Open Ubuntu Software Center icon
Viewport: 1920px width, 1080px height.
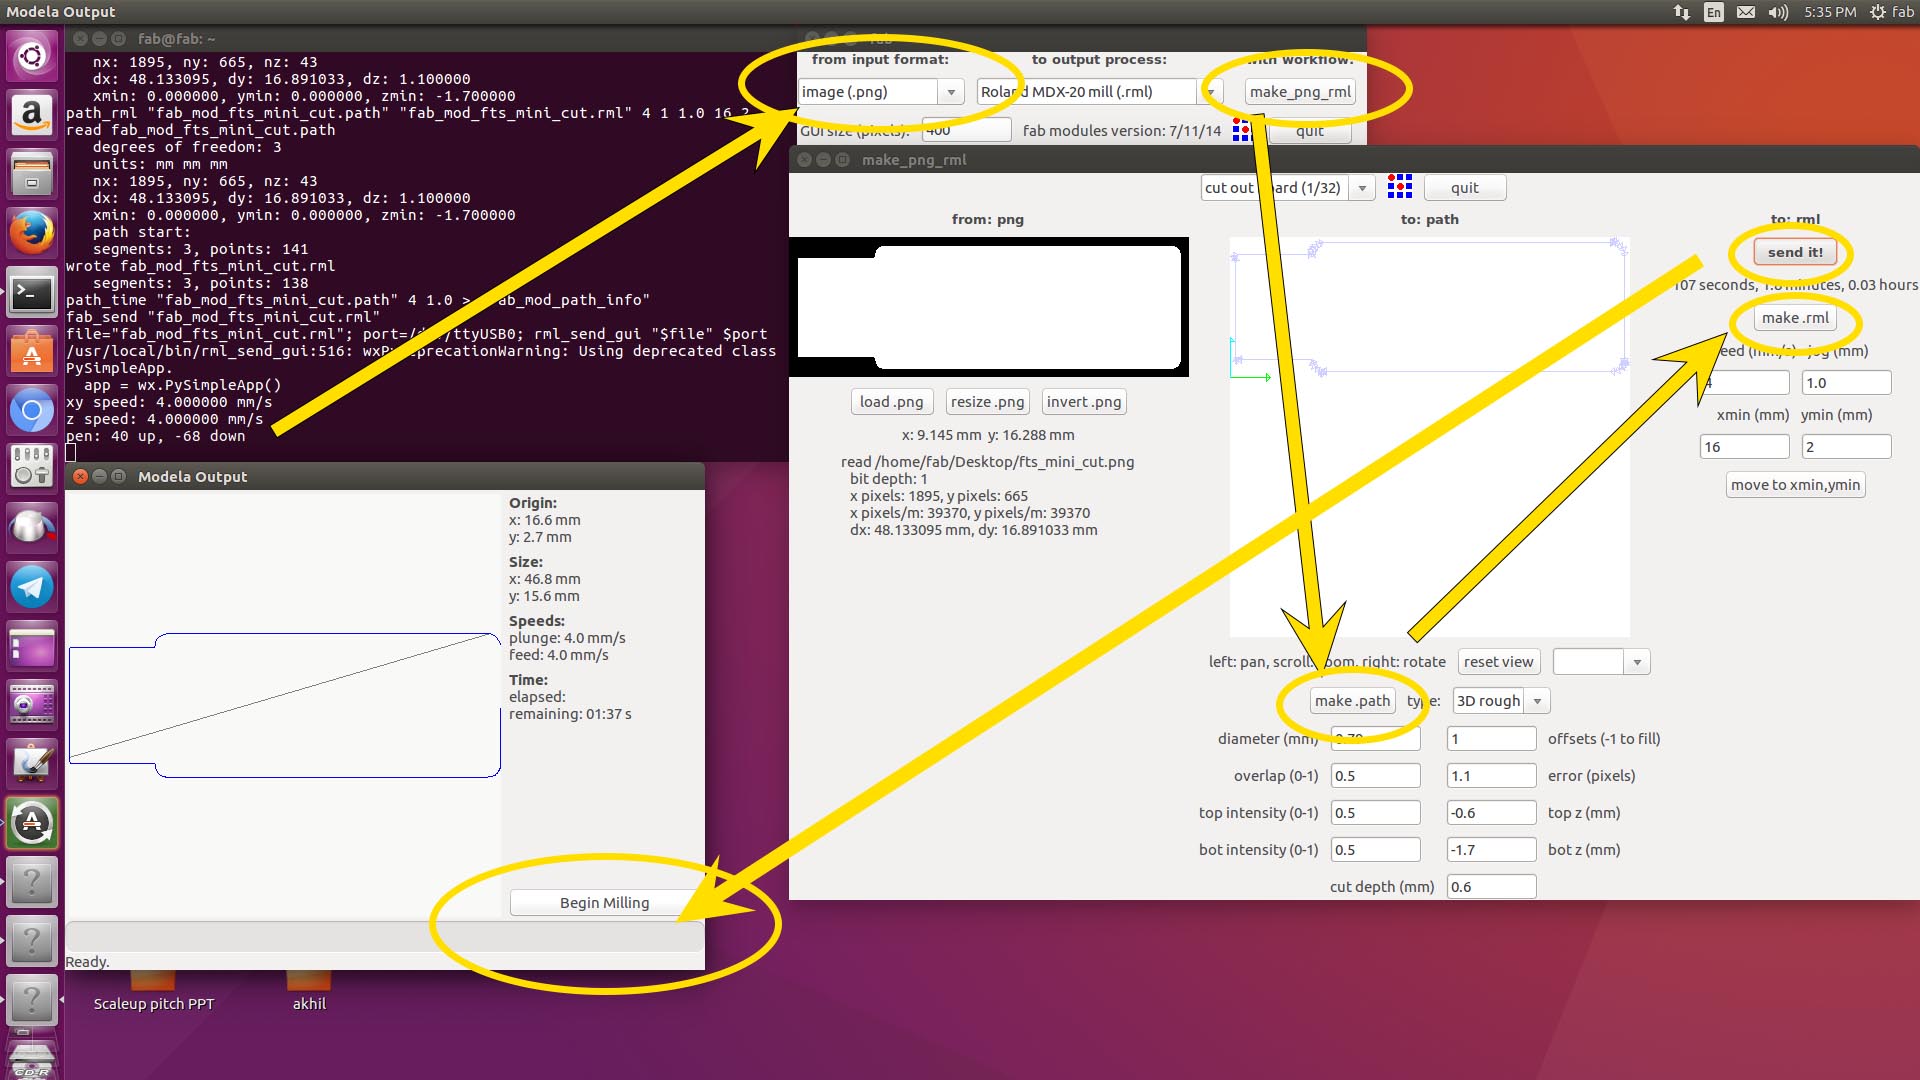pyautogui.click(x=32, y=351)
